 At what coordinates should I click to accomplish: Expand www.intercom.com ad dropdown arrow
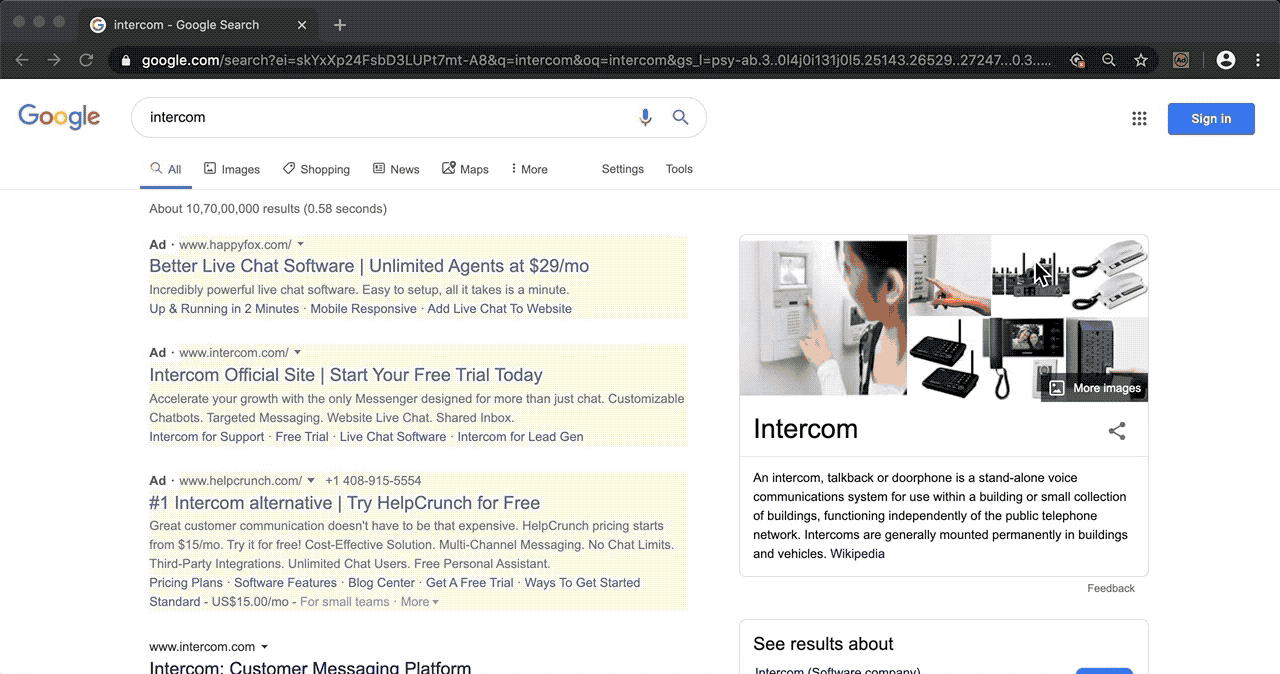pos(297,352)
